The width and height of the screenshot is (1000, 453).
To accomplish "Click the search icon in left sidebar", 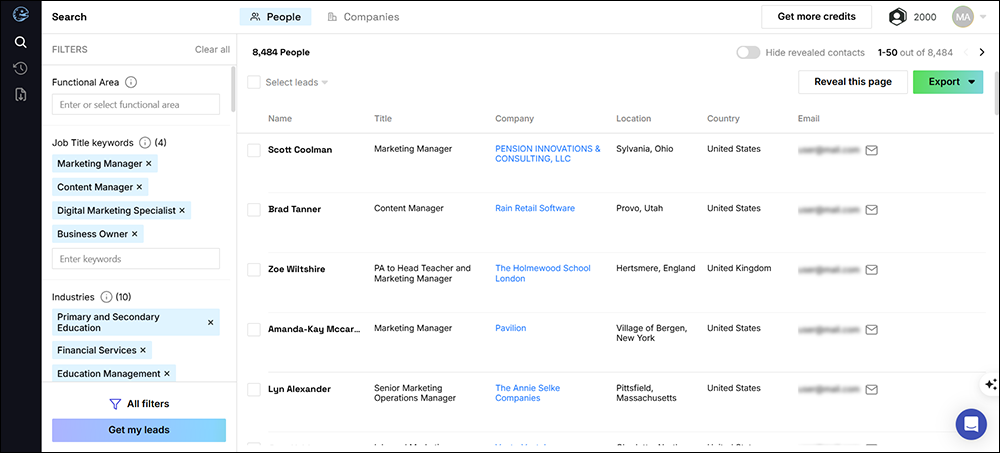I will (20, 42).
